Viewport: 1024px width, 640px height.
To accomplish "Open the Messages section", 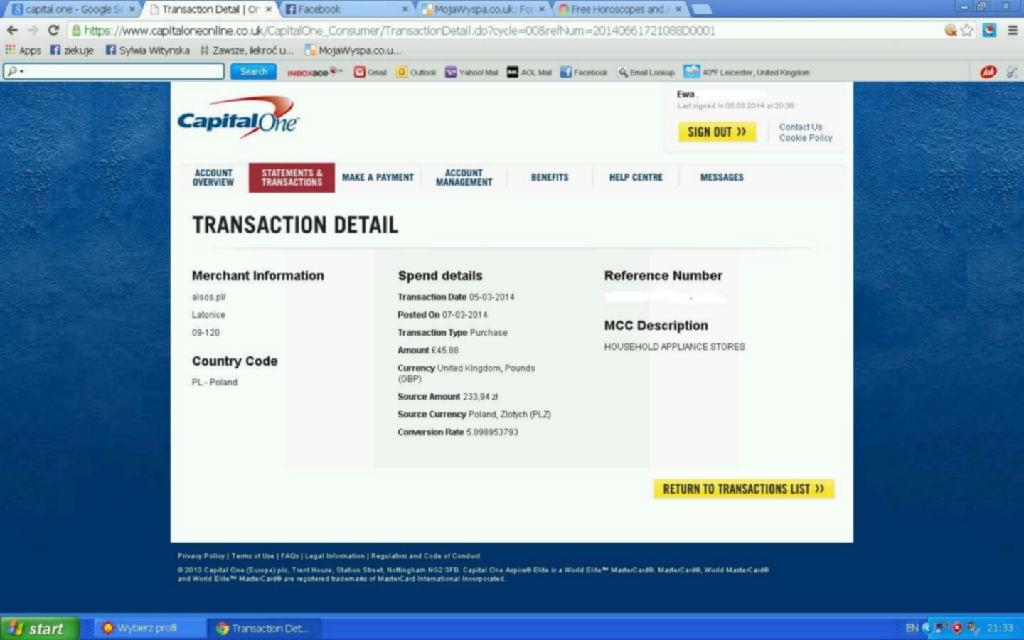I will click(722, 178).
